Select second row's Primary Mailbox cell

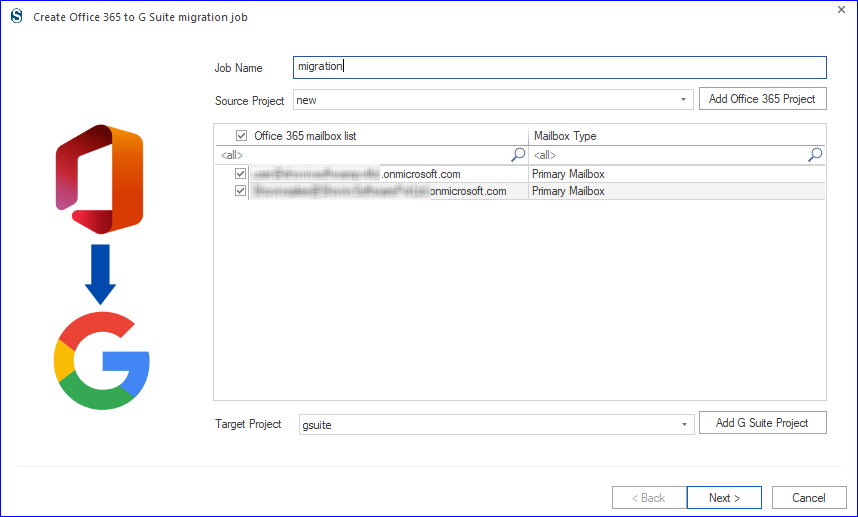pyautogui.click(x=676, y=191)
